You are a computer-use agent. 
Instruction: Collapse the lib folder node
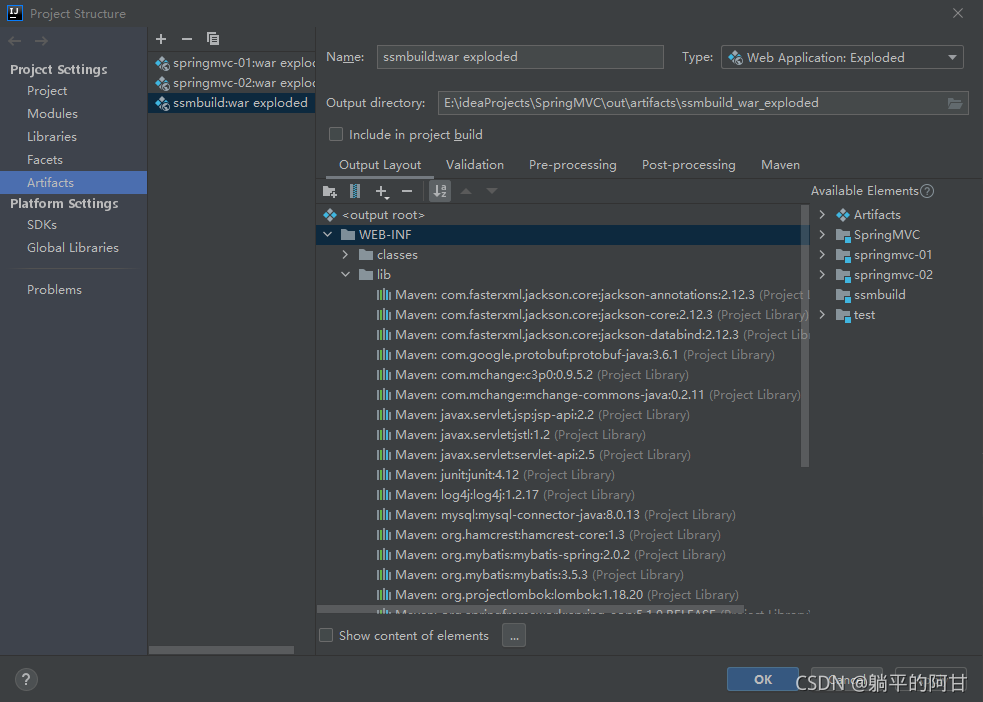coord(345,275)
